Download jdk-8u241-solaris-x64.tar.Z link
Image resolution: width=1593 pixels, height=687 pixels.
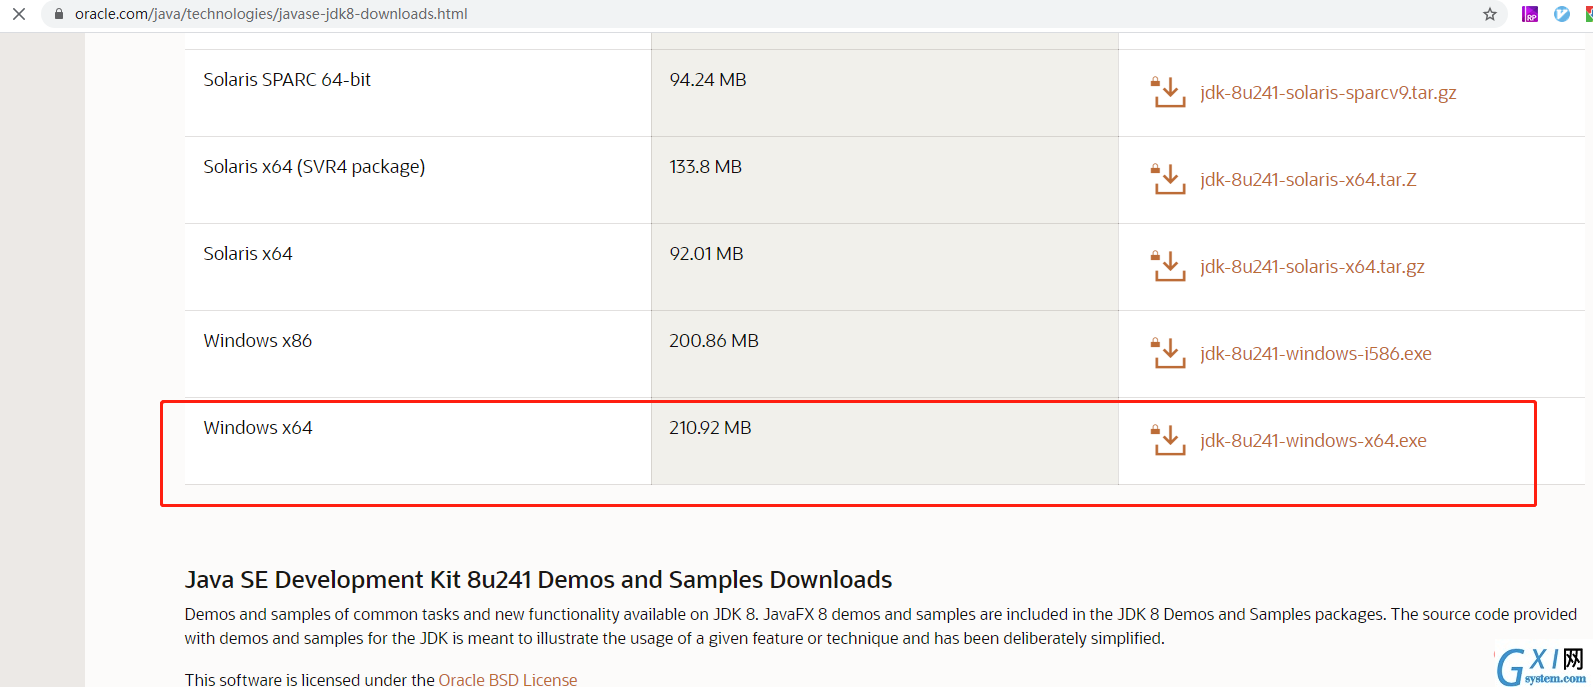click(x=1308, y=180)
